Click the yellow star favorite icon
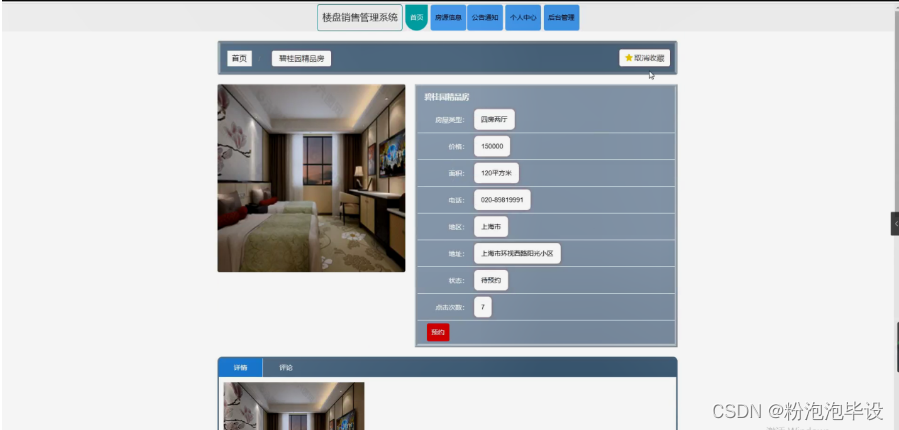 (x=628, y=58)
